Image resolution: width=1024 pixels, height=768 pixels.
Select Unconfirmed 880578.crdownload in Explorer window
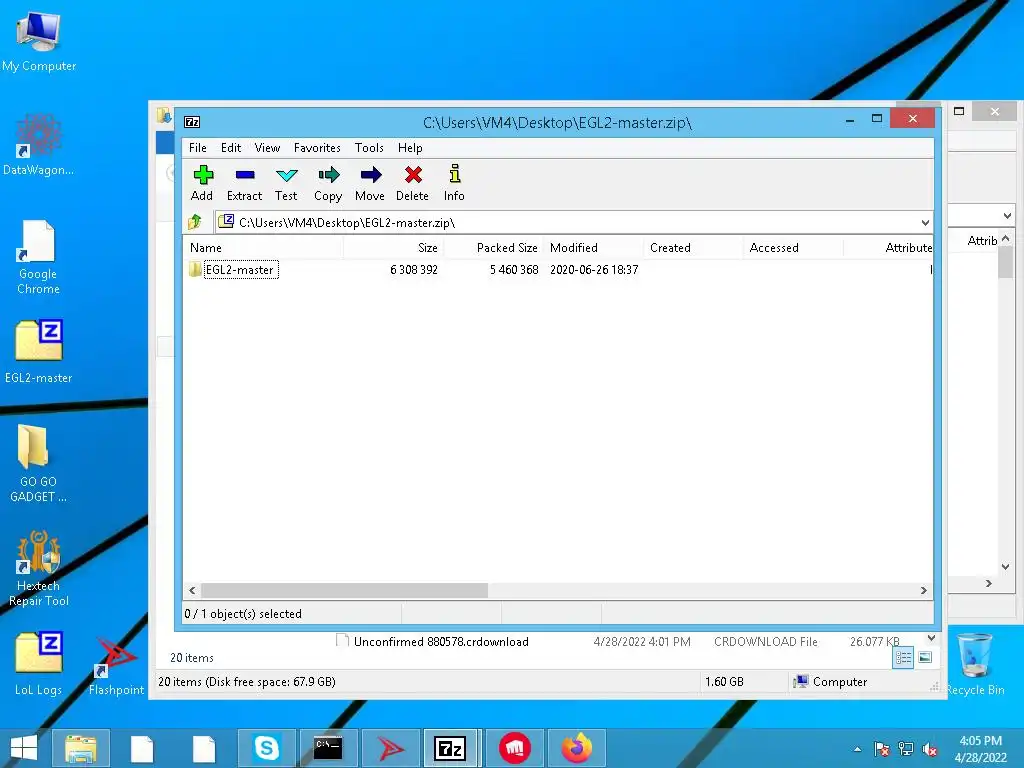[441, 642]
